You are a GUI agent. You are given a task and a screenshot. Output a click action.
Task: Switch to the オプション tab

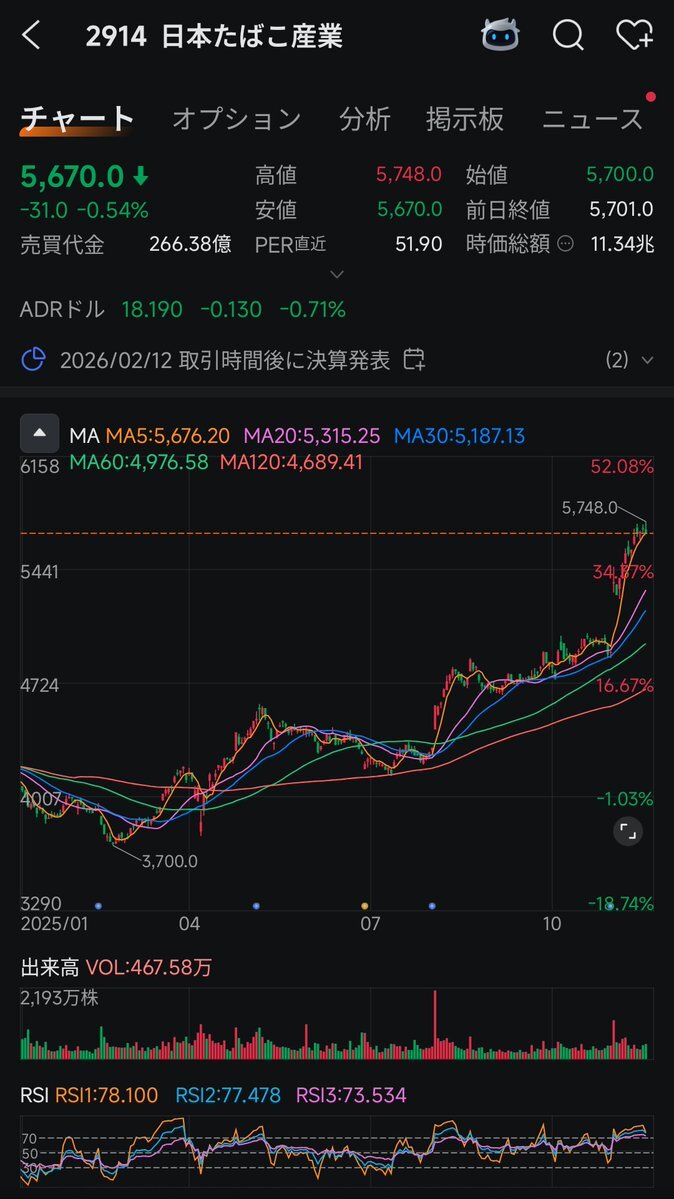point(236,119)
